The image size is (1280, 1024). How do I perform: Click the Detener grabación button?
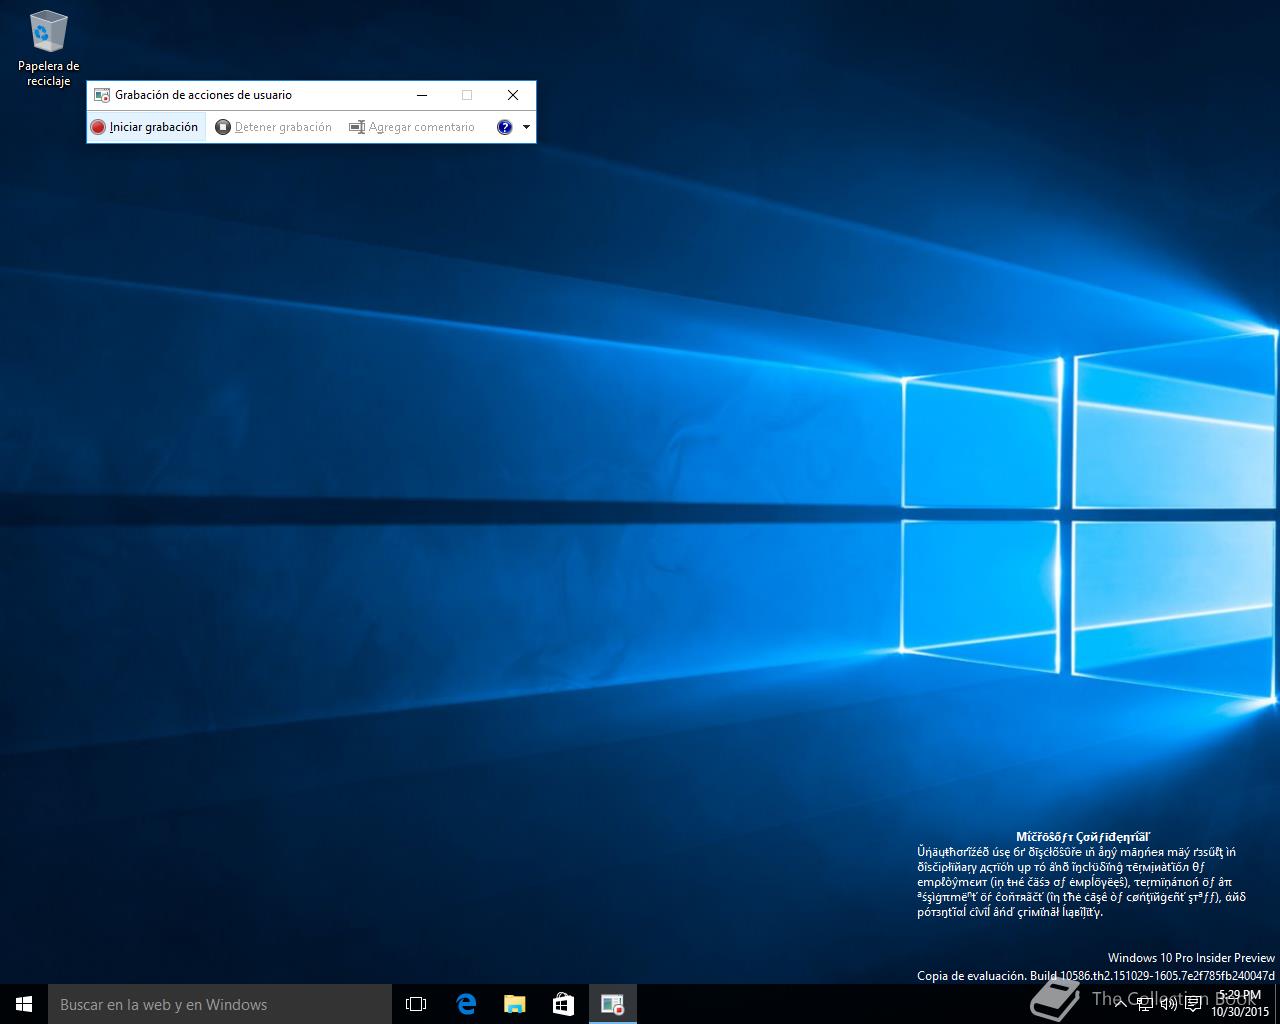pyautogui.click(x=273, y=127)
